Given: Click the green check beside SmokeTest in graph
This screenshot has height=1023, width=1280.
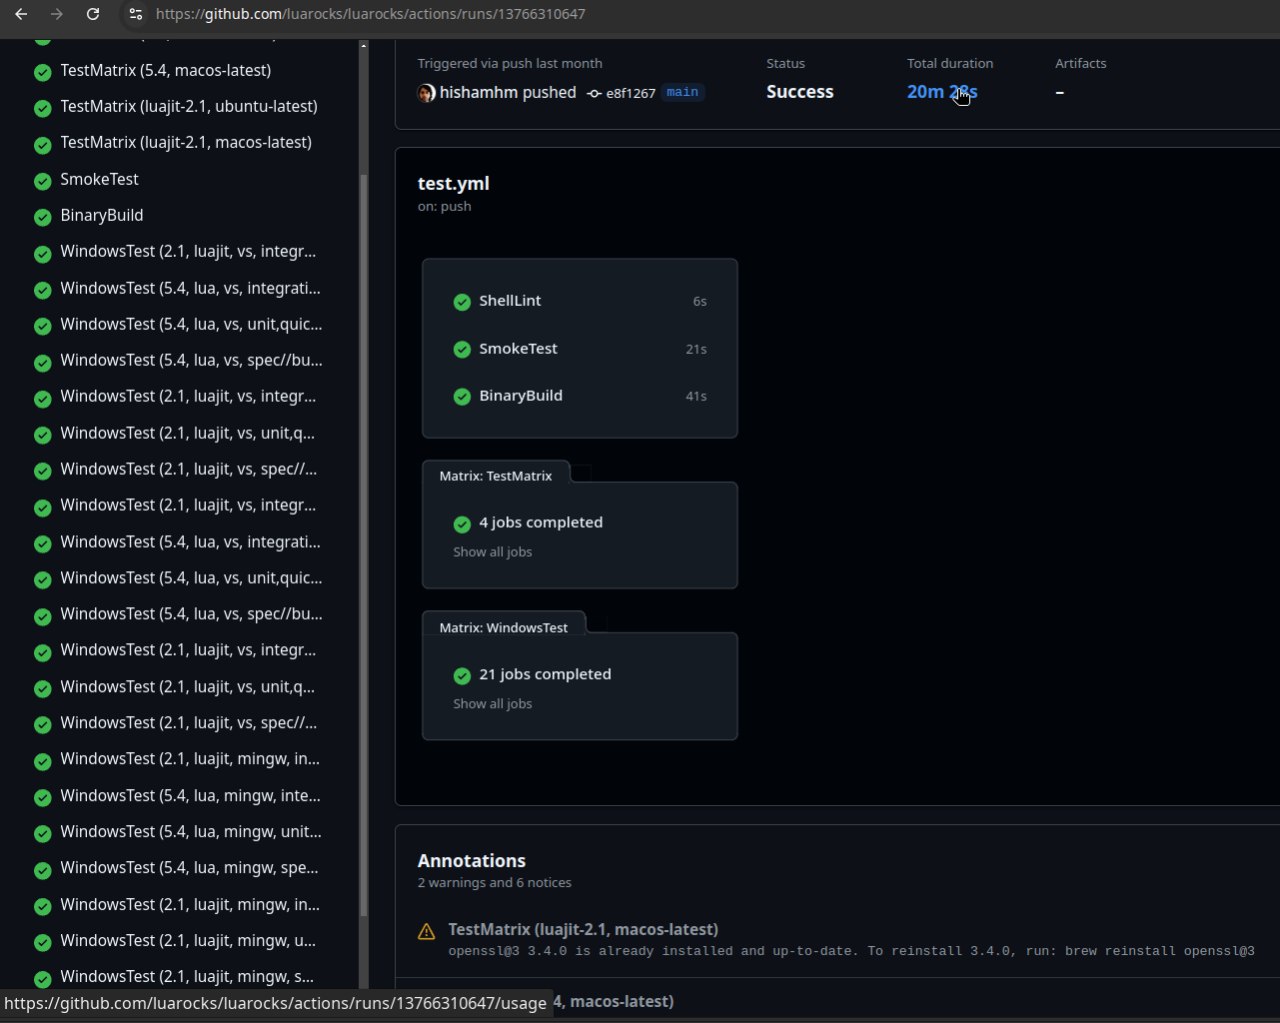Looking at the screenshot, I should [462, 349].
